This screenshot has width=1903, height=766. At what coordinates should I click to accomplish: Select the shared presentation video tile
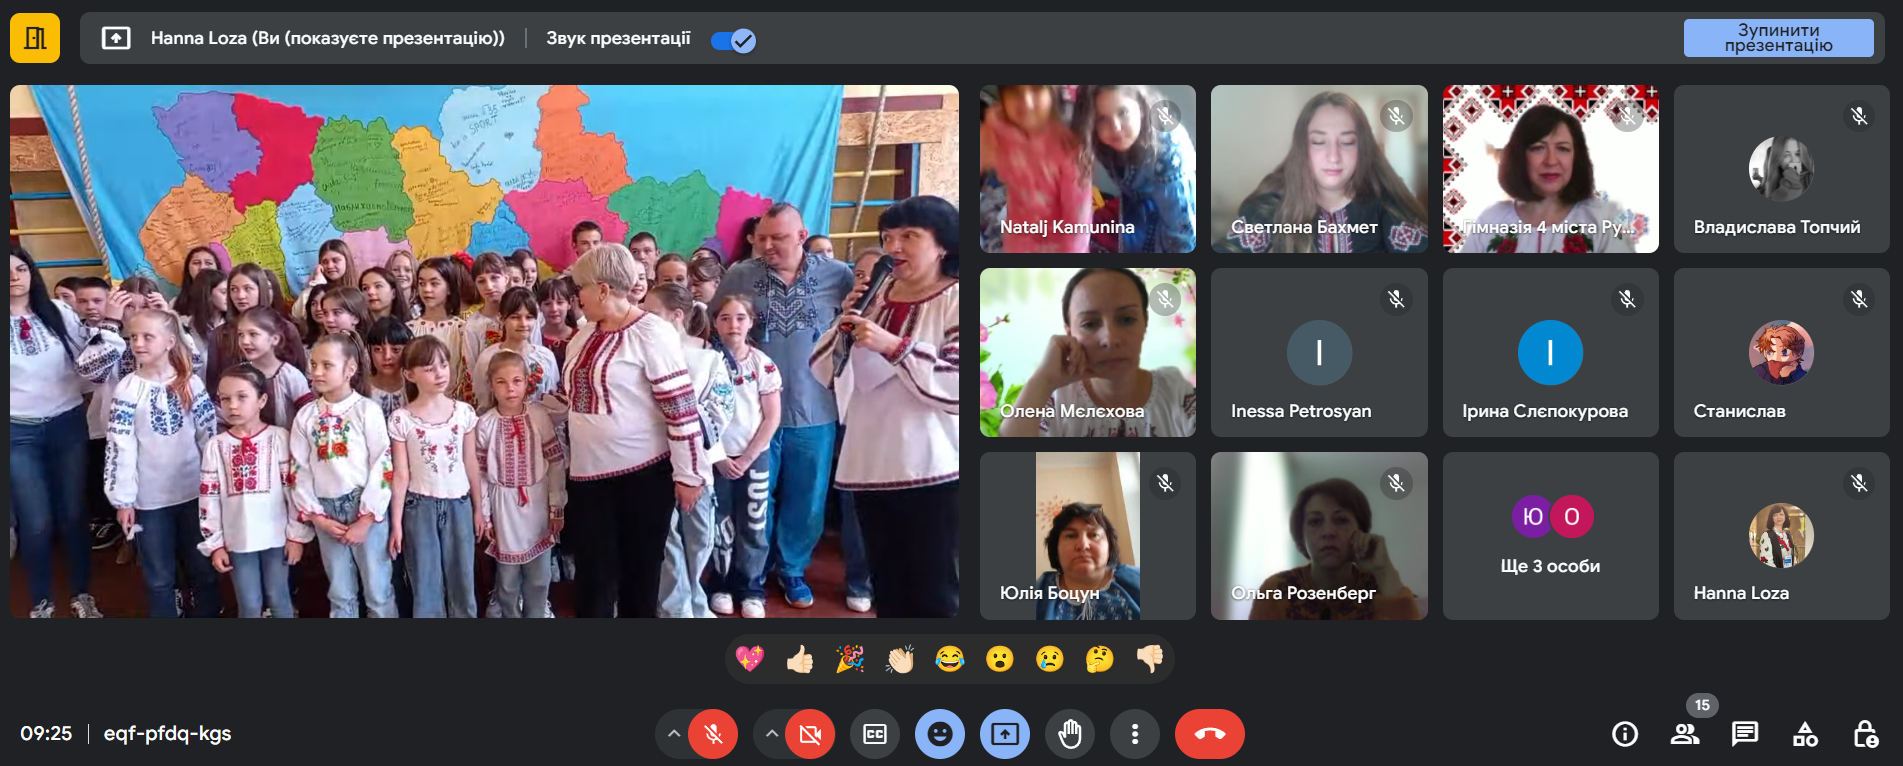click(x=484, y=351)
